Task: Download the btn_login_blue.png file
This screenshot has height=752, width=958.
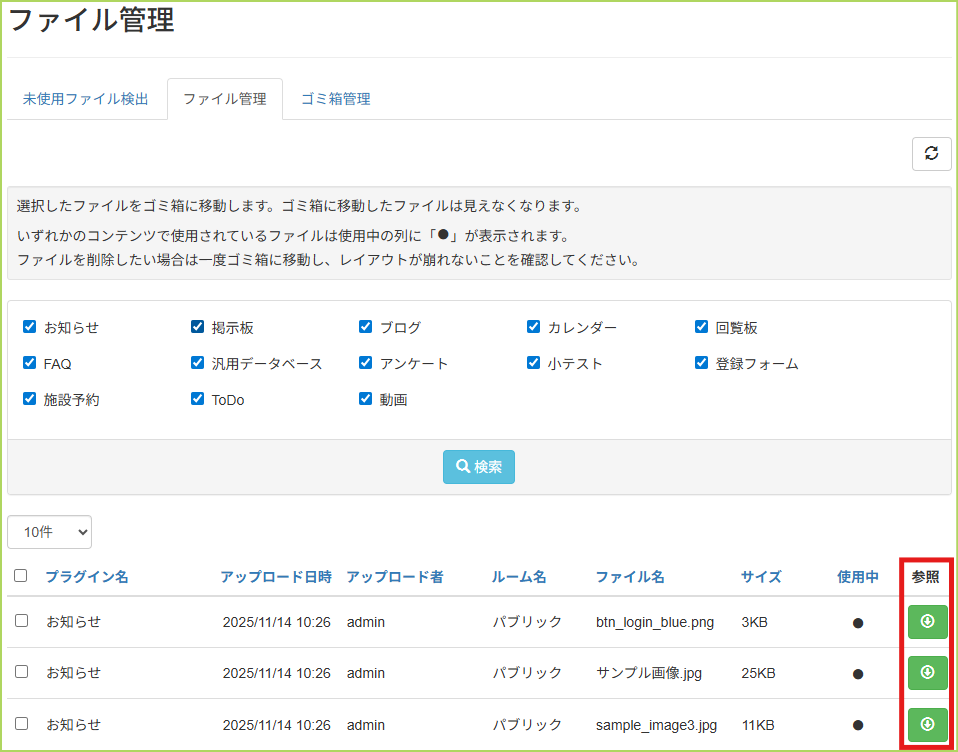Action: tap(927, 622)
